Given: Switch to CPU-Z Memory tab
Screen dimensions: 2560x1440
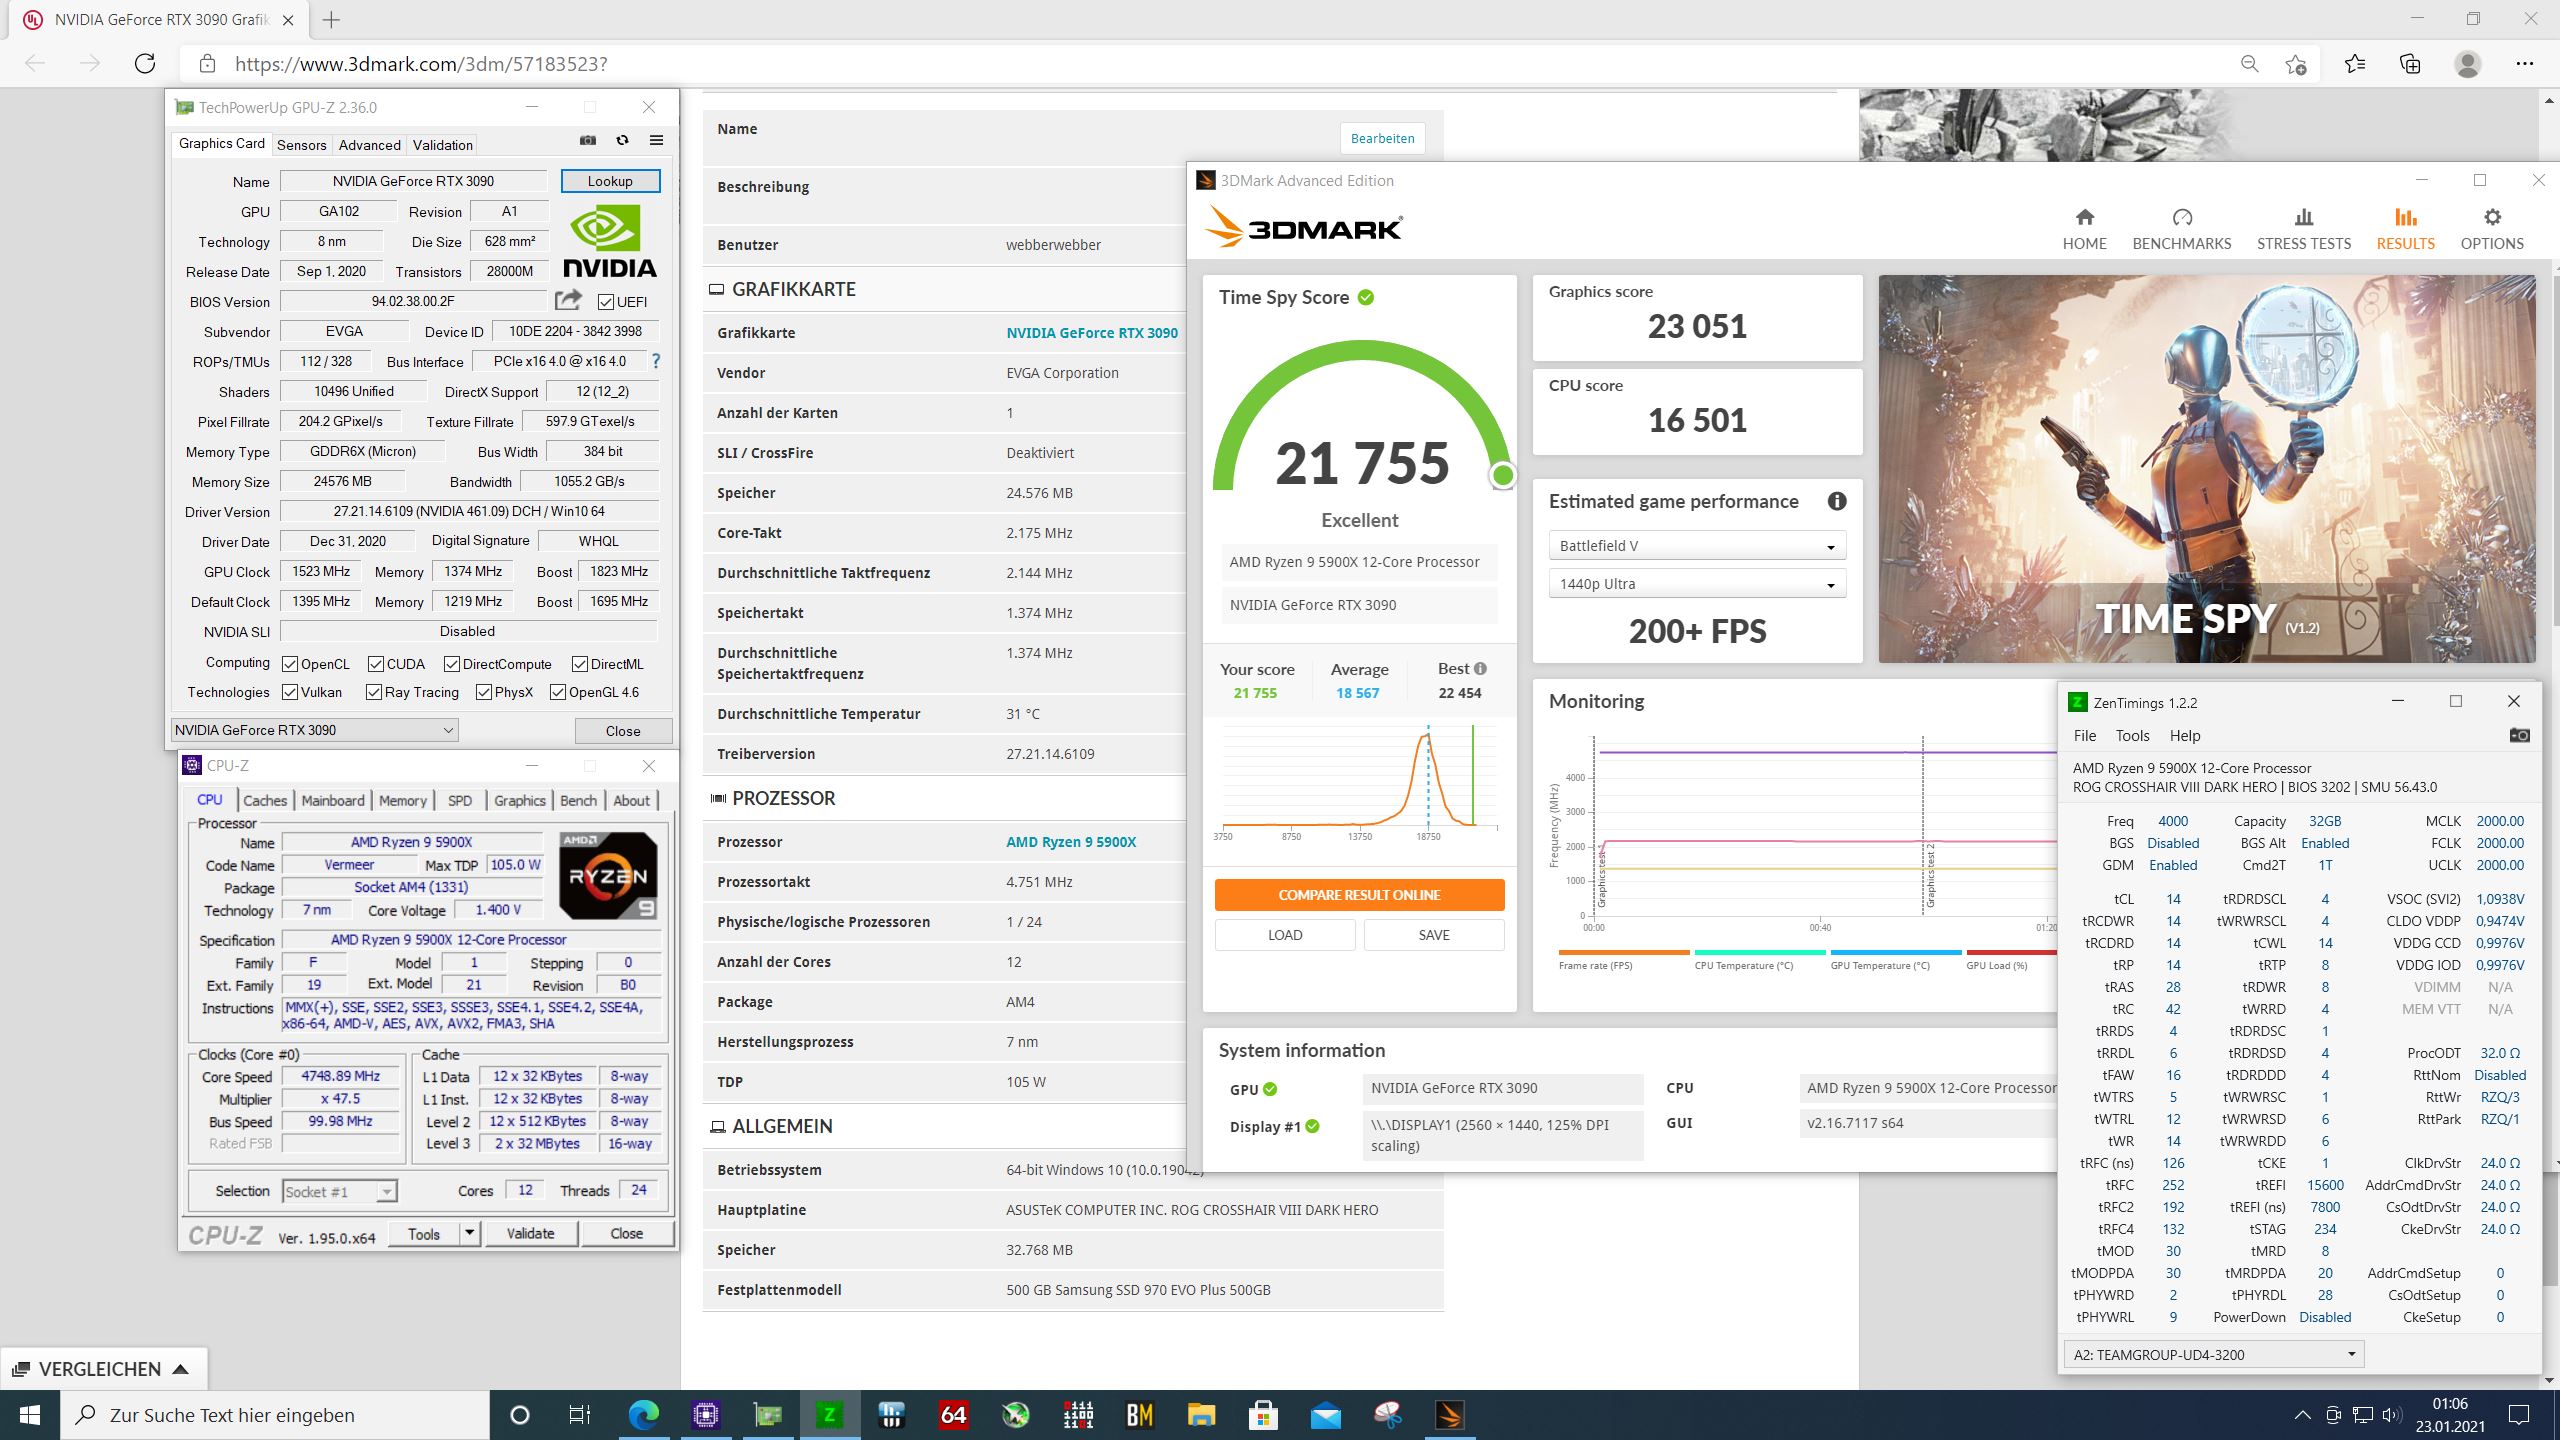Looking at the screenshot, I should [x=403, y=800].
